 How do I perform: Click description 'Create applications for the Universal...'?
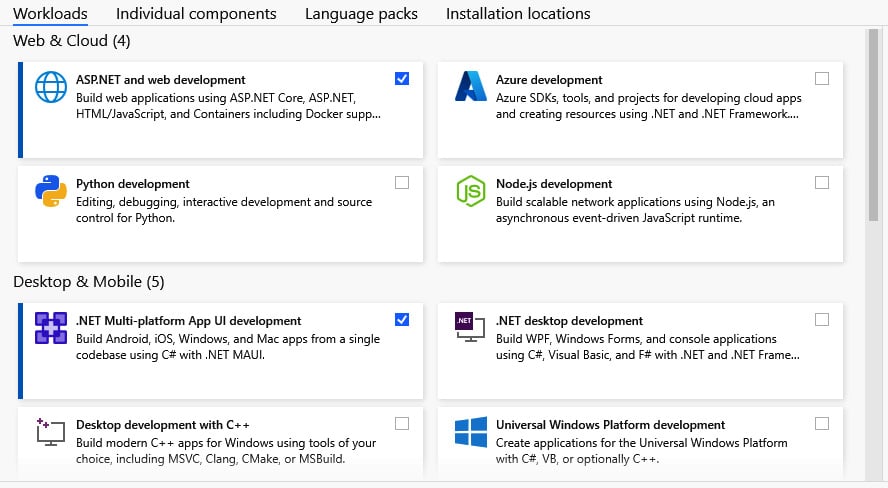coord(642,451)
